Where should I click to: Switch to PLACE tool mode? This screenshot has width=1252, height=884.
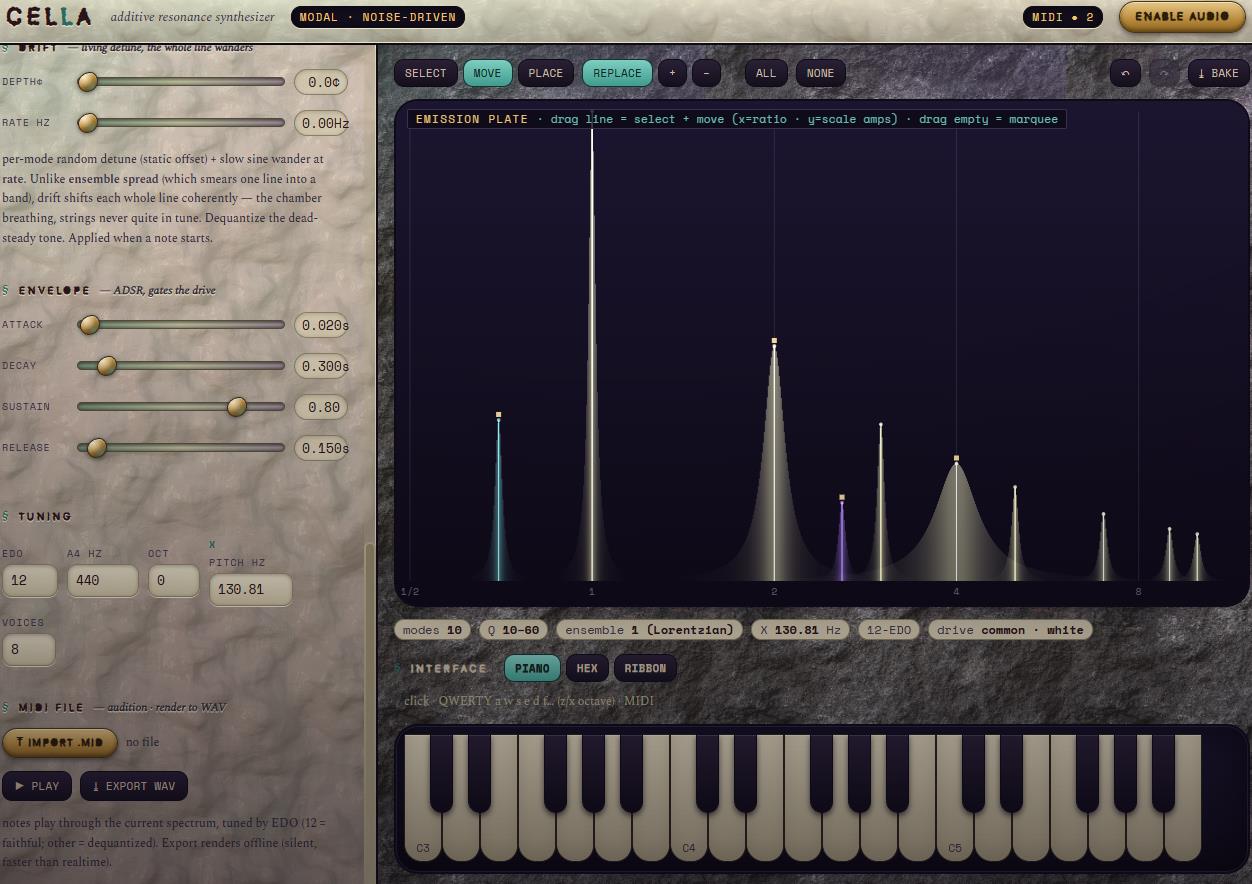[x=546, y=73]
